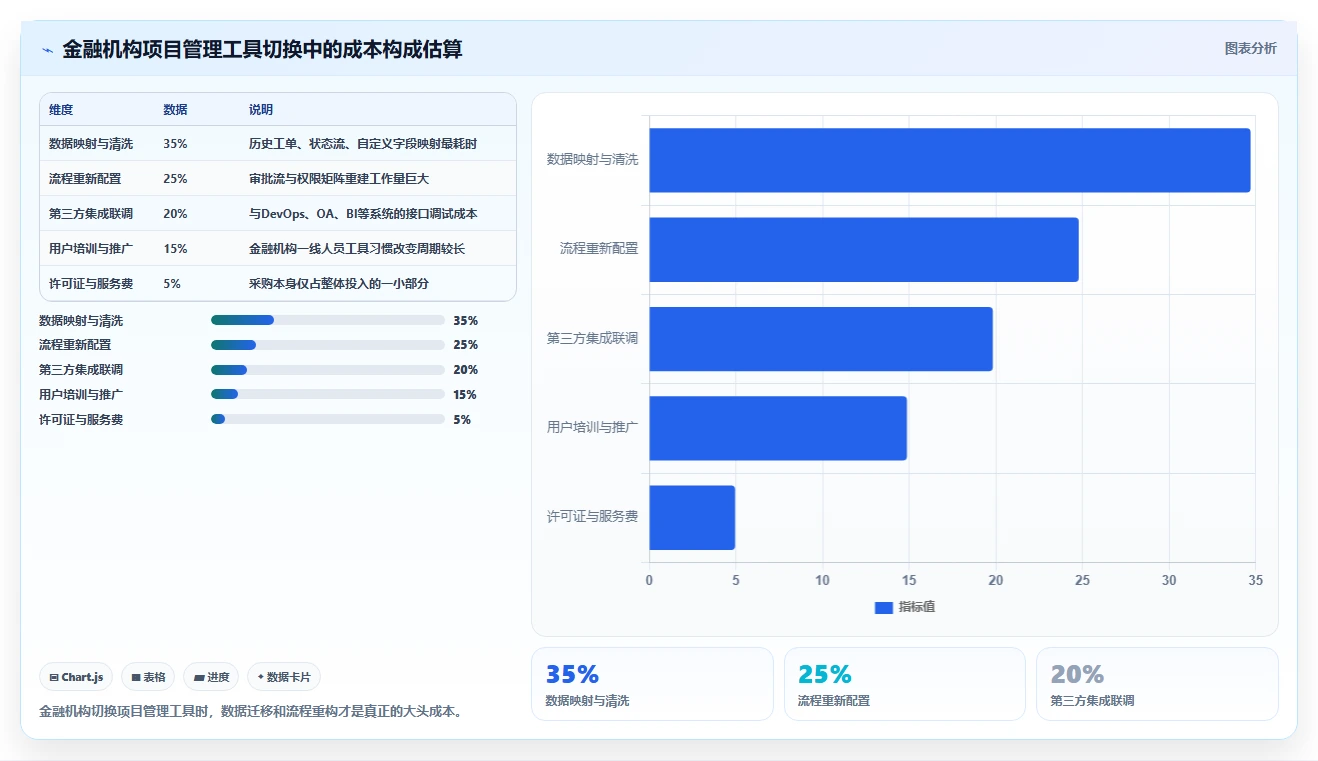Screen dimensions: 1318x761
Task: Click the 流程重新配置 chart bar
Action: [864, 249]
